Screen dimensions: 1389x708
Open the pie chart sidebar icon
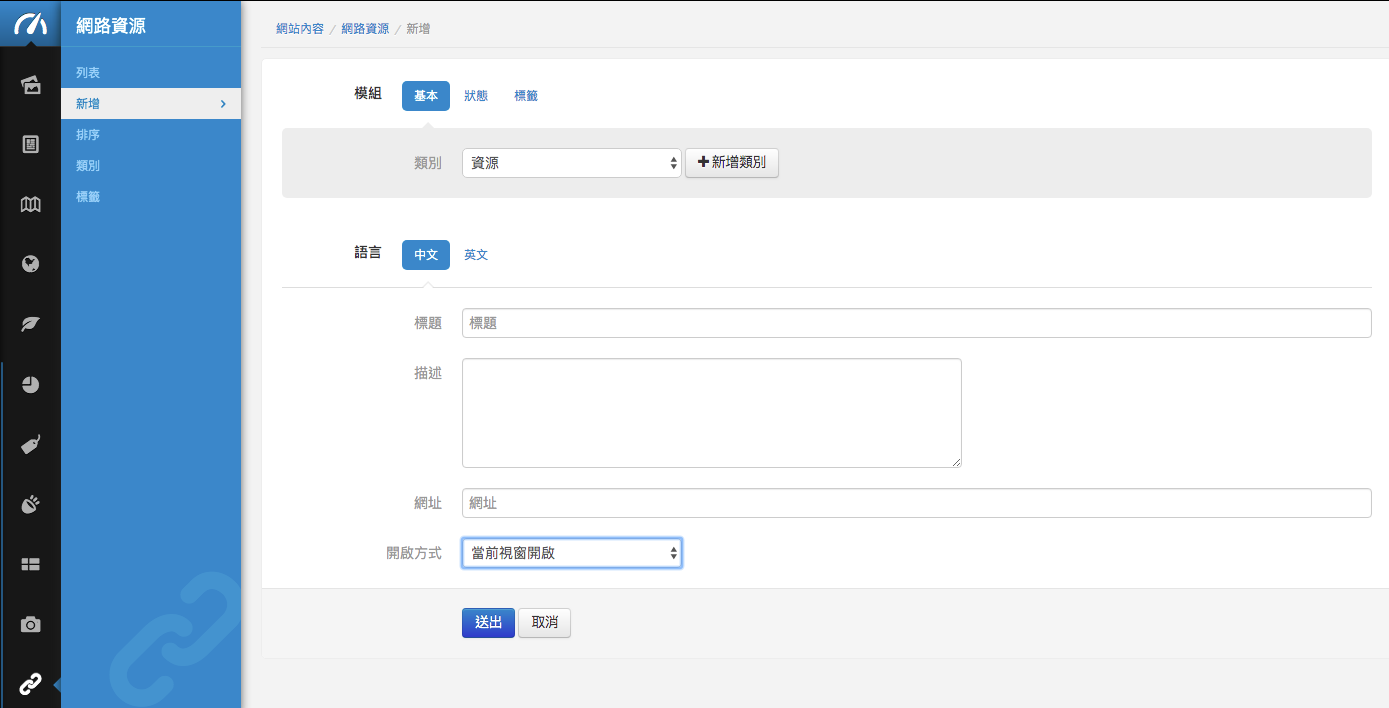[30, 385]
